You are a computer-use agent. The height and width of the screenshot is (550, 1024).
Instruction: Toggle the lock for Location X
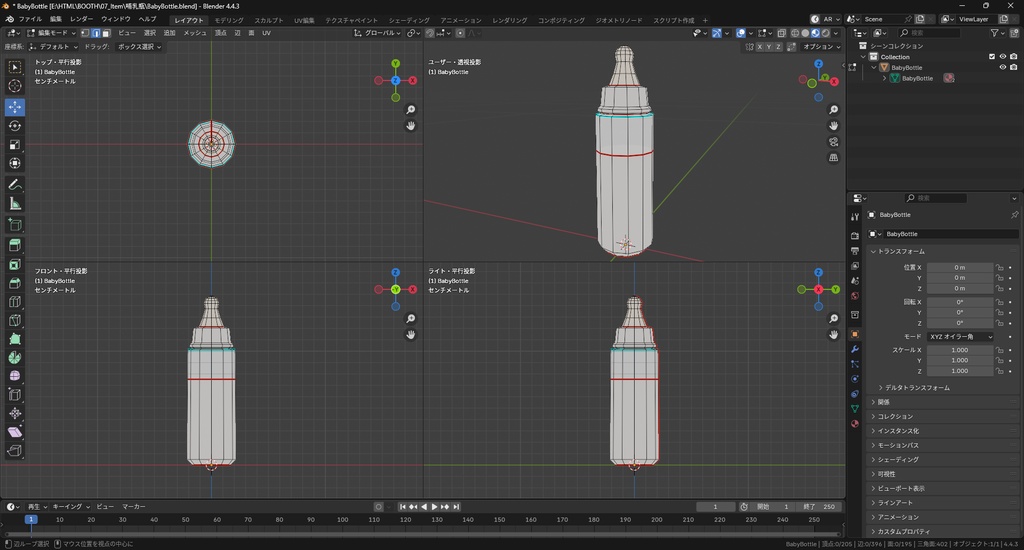tap(999, 267)
